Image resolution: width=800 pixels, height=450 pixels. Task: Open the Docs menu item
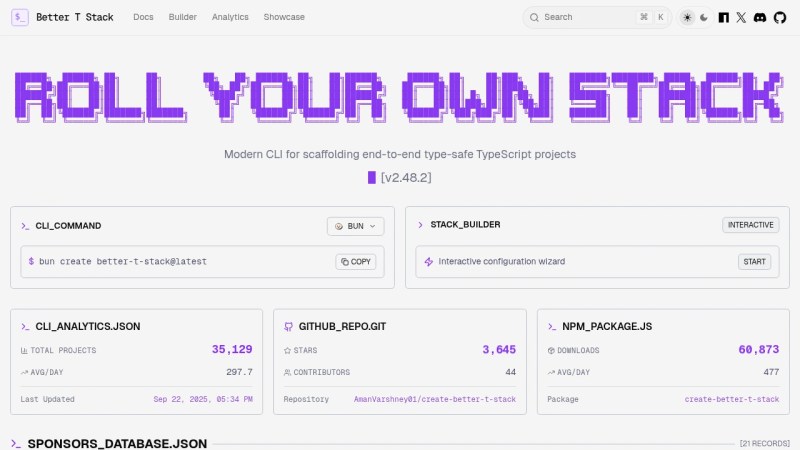[x=143, y=17]
